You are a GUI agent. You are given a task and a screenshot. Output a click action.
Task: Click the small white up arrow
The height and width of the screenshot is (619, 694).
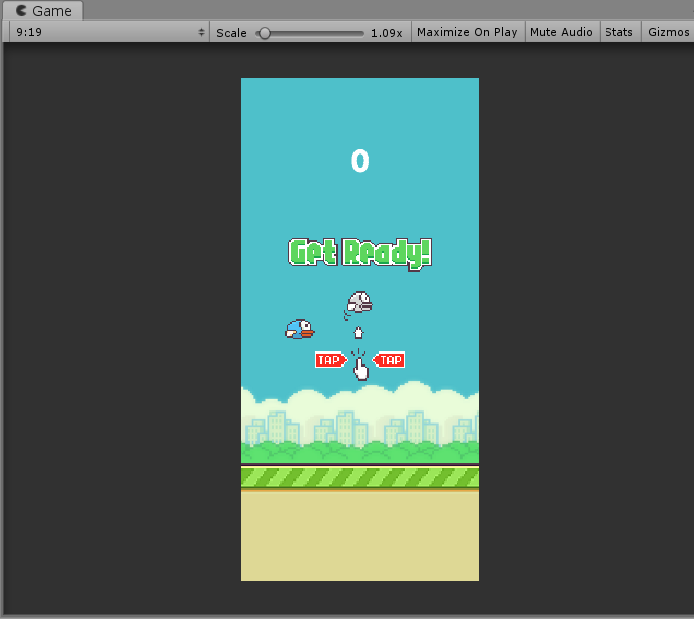358,333
